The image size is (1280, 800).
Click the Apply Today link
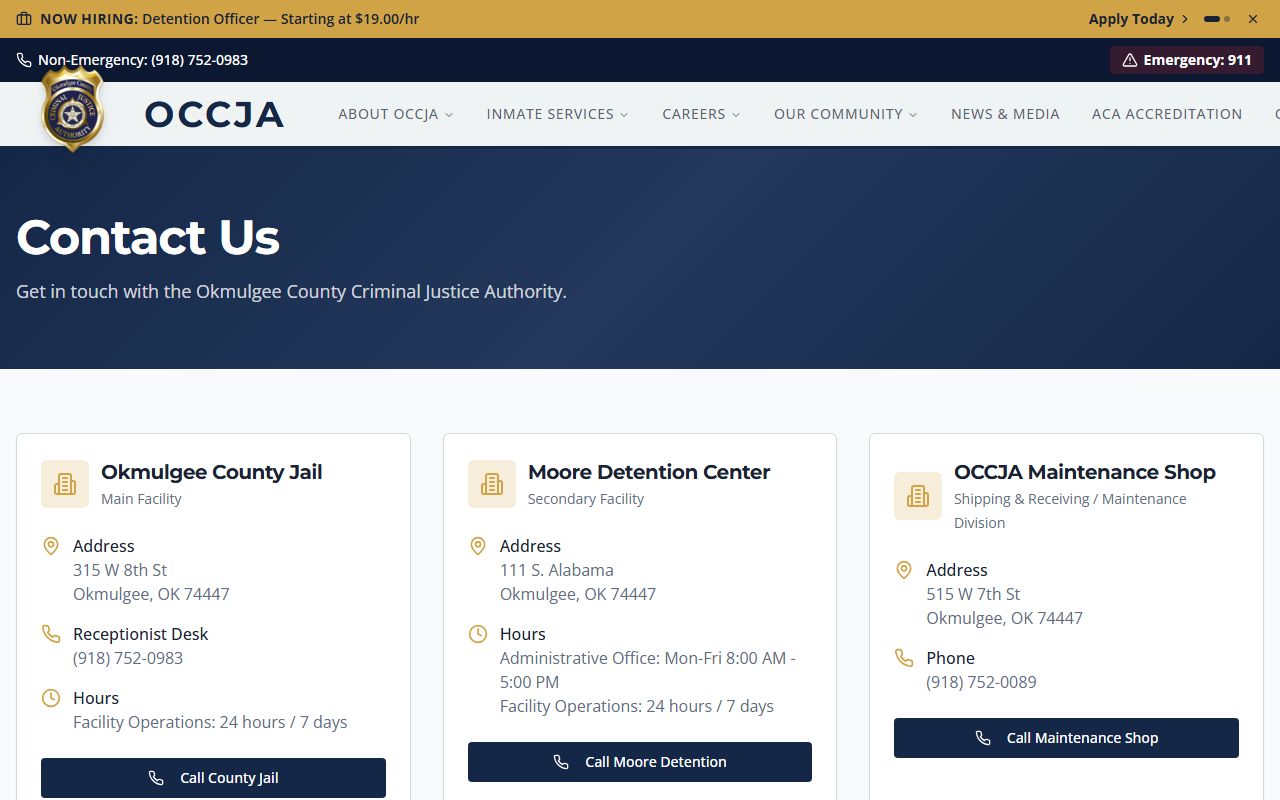(1139, 19)
